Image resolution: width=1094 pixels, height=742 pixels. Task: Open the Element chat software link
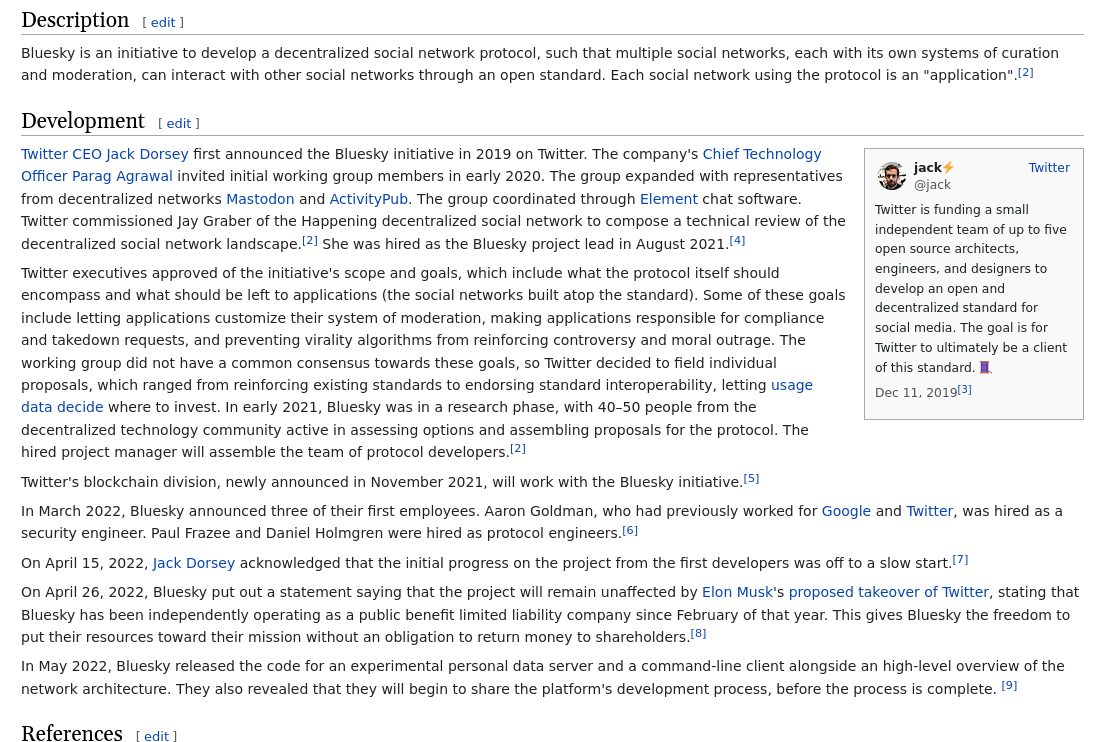668,199
